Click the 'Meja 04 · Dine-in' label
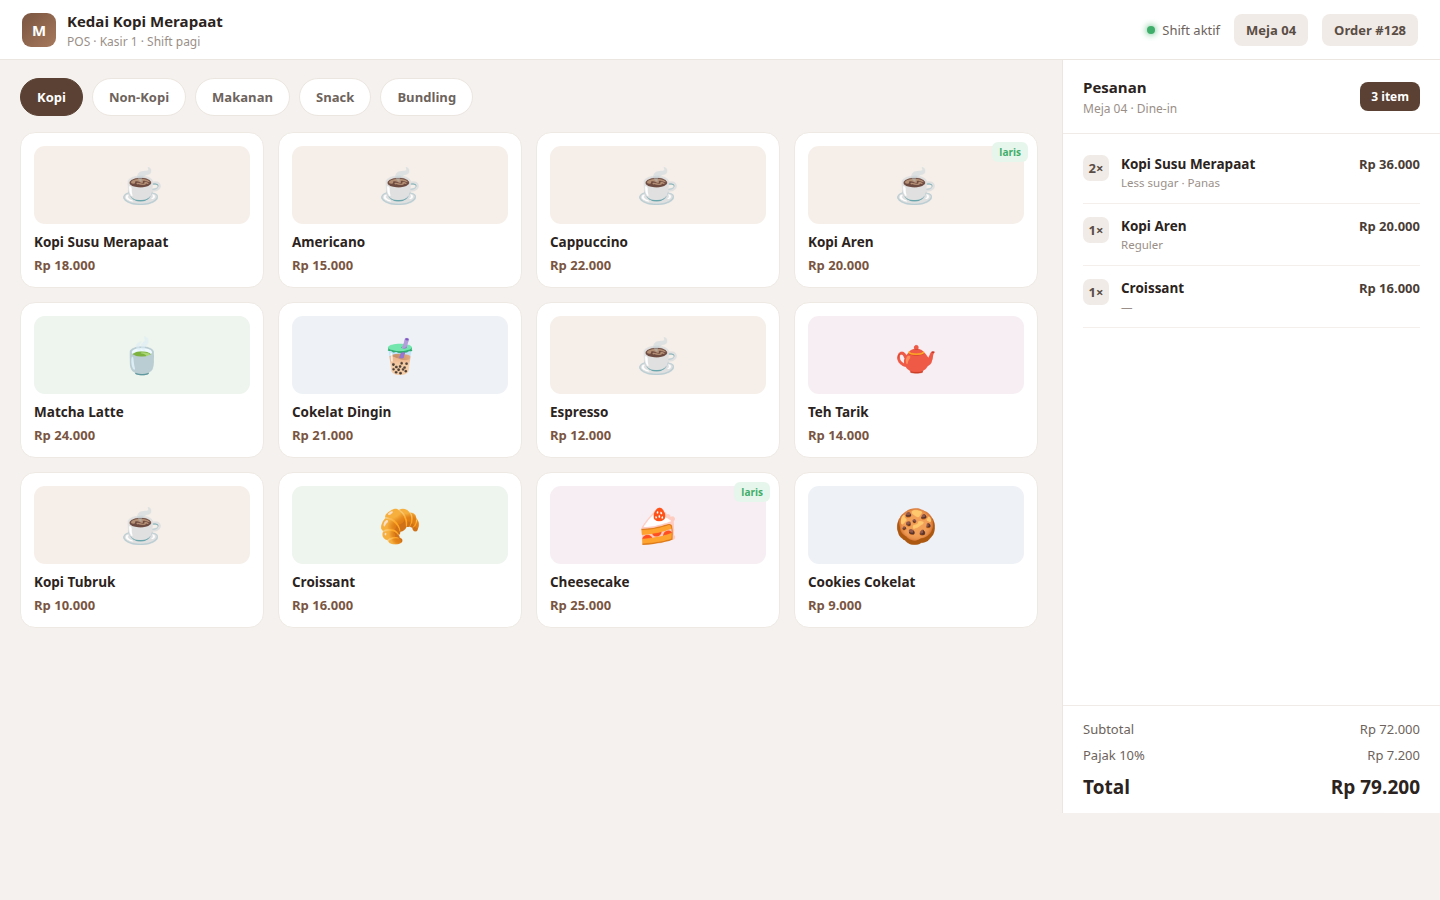Screen dimensions: 1440x900 coord(1130,108)
